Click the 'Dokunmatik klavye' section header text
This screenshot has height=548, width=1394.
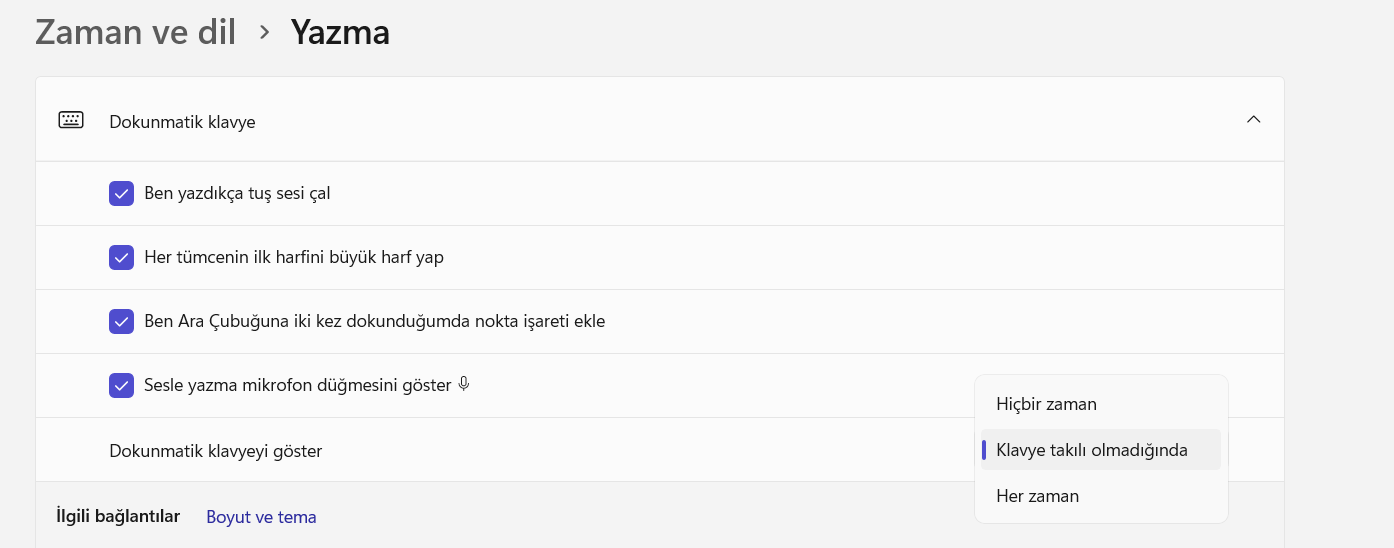pyautogui.click(x=182, y=122)
